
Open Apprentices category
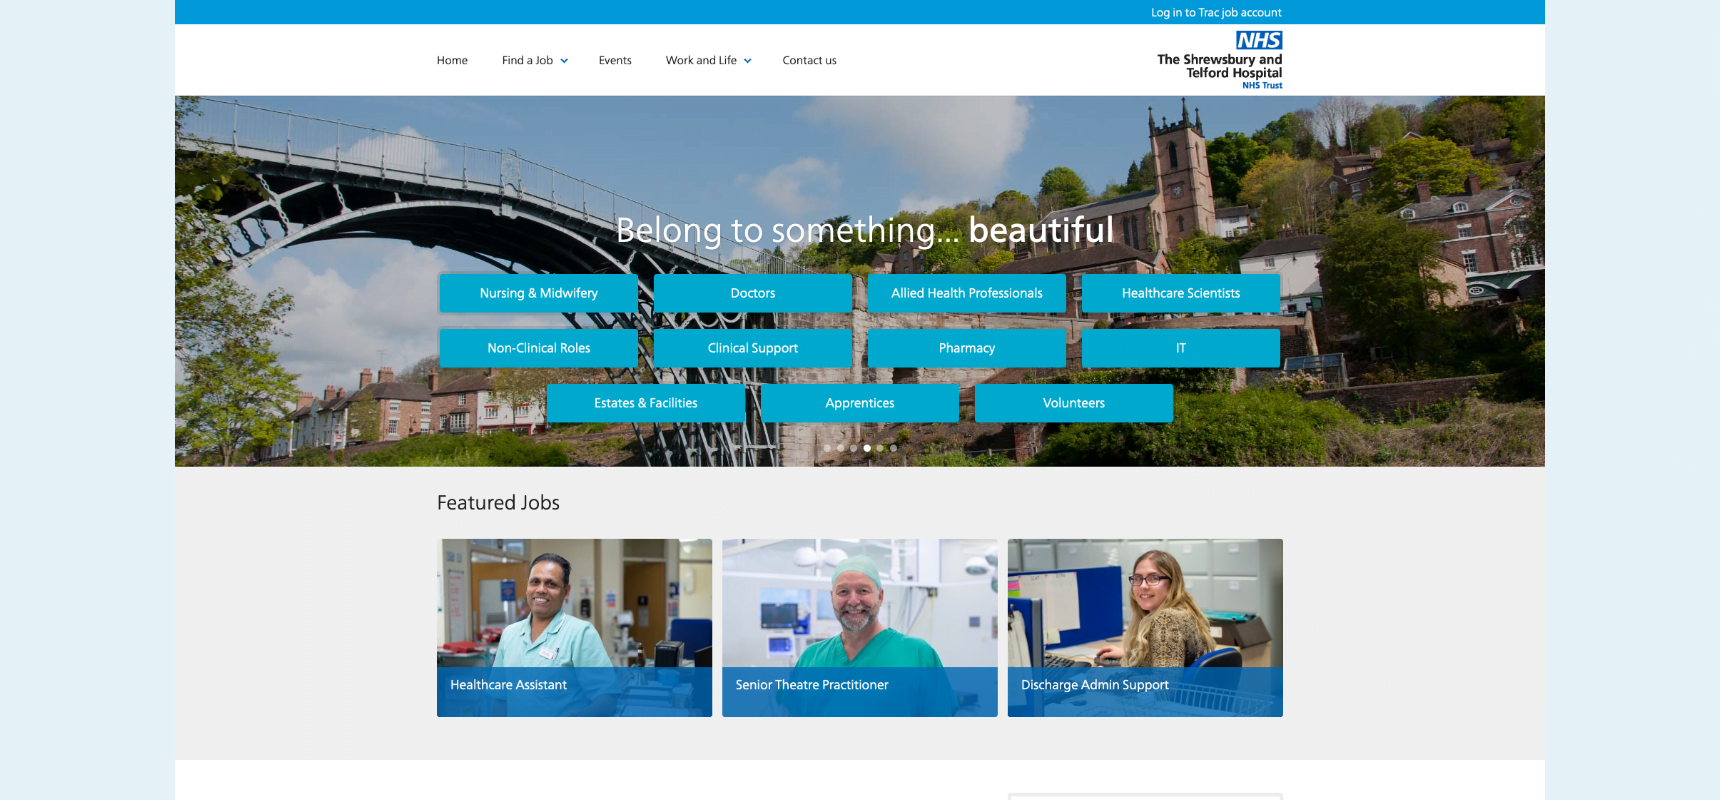click(x=860, y=403)
